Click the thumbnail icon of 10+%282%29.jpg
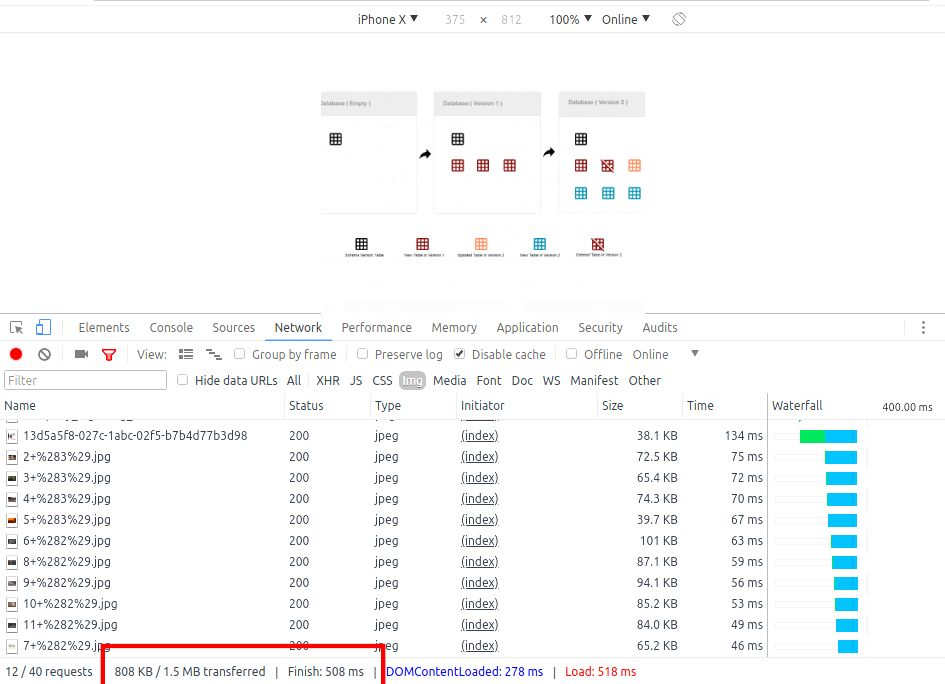 click(12, 604)
